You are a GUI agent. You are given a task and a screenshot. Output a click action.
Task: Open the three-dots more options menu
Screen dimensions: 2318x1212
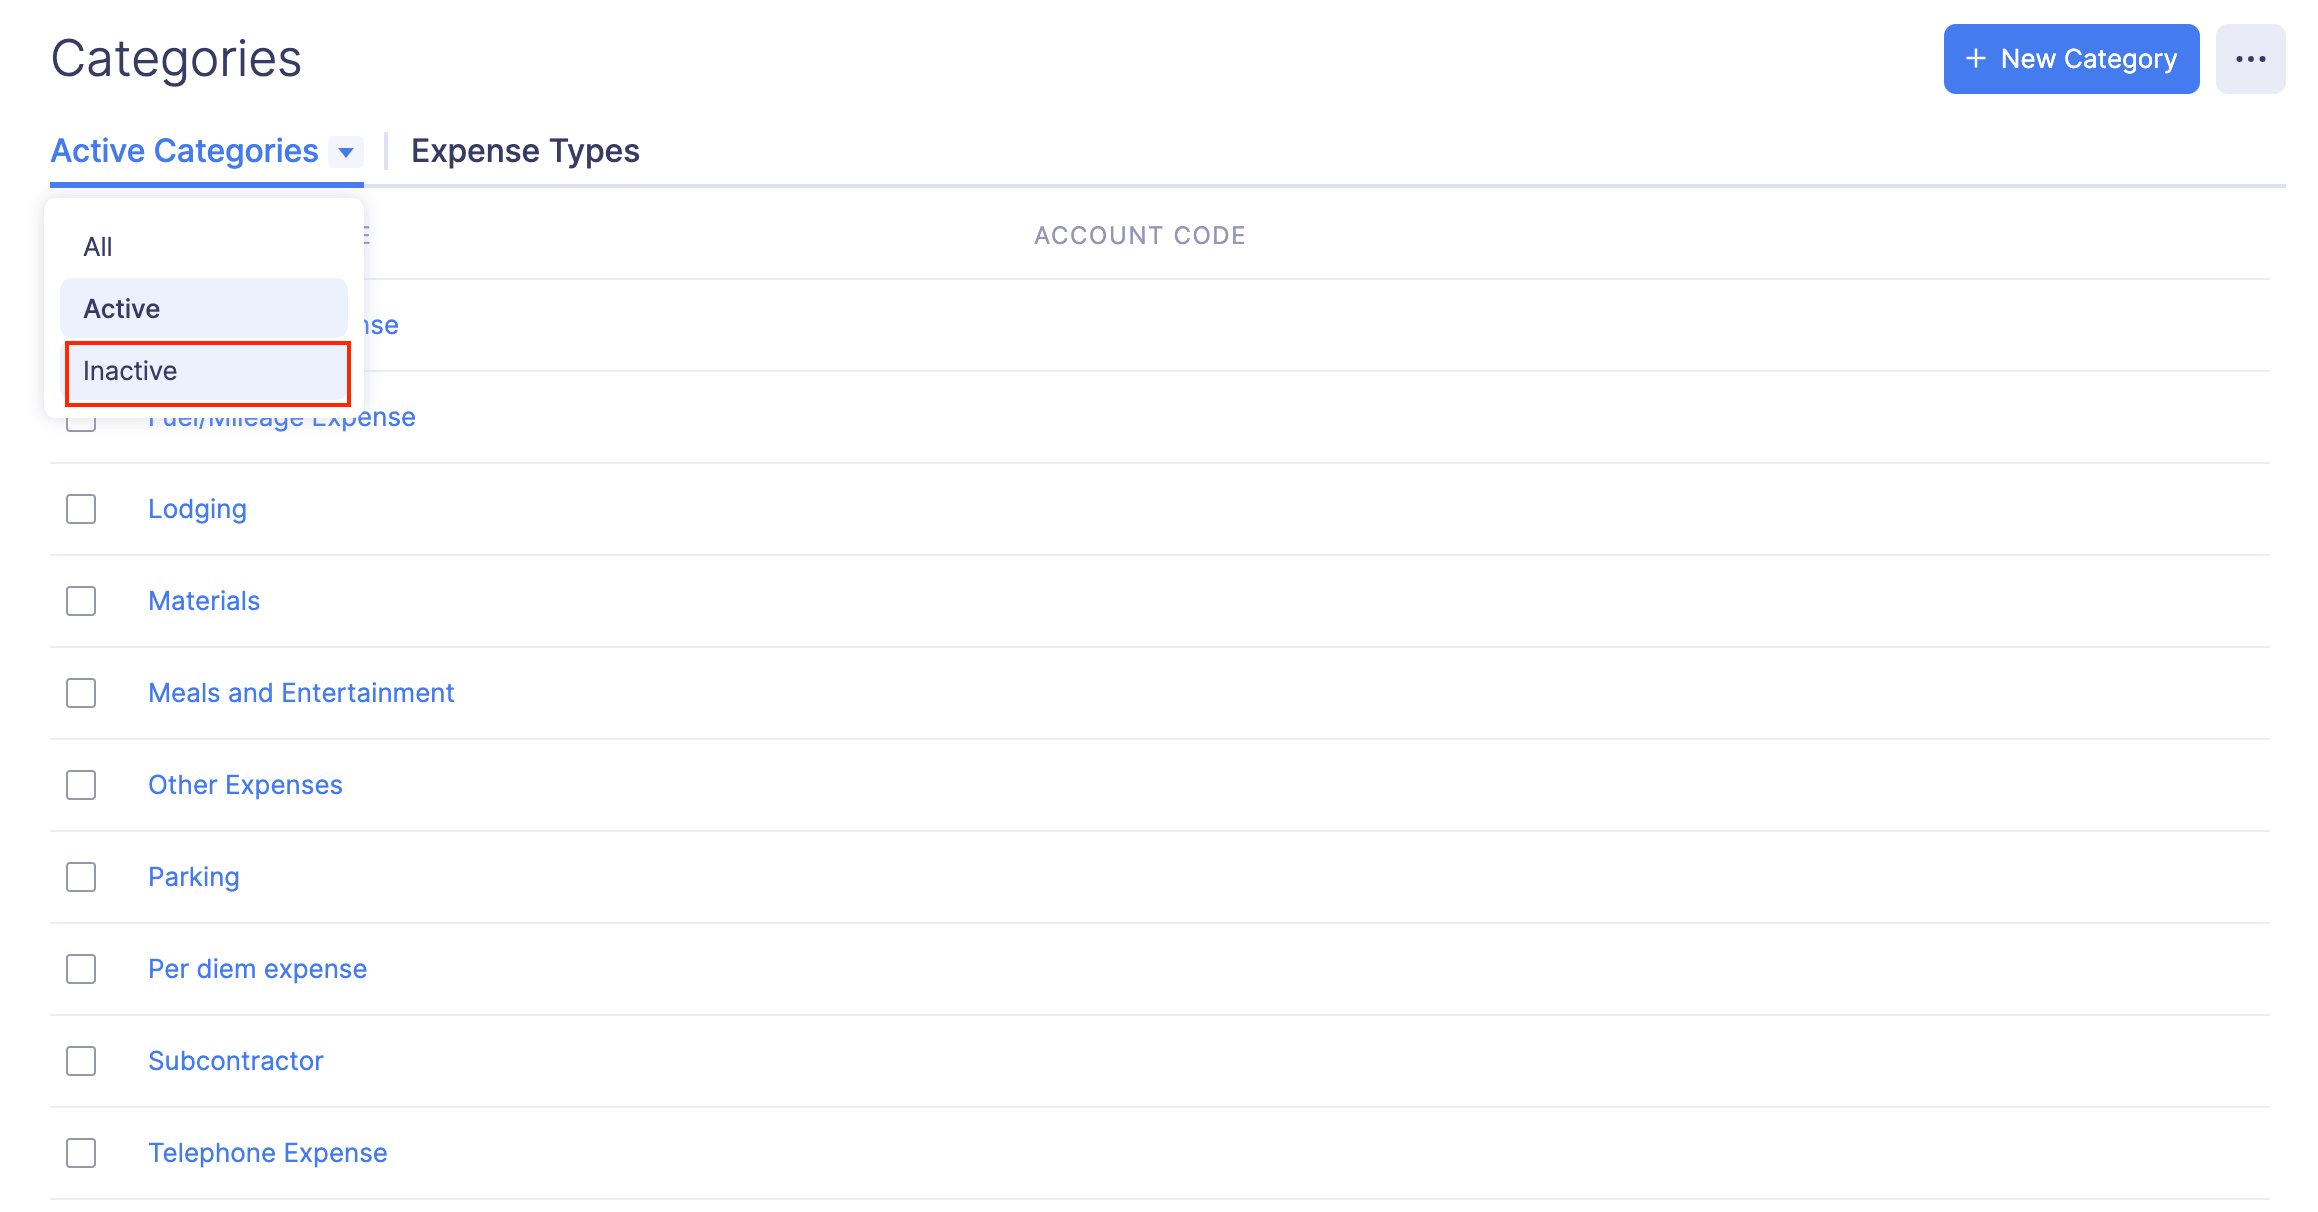click(x=2249, y=59)
